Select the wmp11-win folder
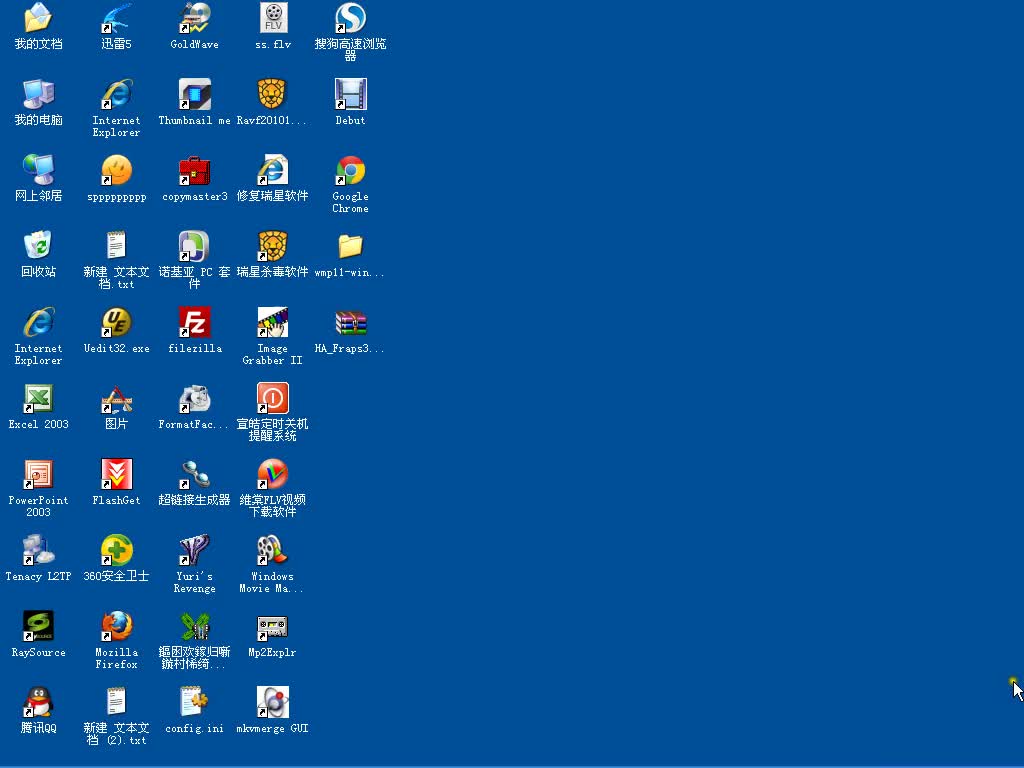Screen dimensions: 1024x768 coord(350,247)
